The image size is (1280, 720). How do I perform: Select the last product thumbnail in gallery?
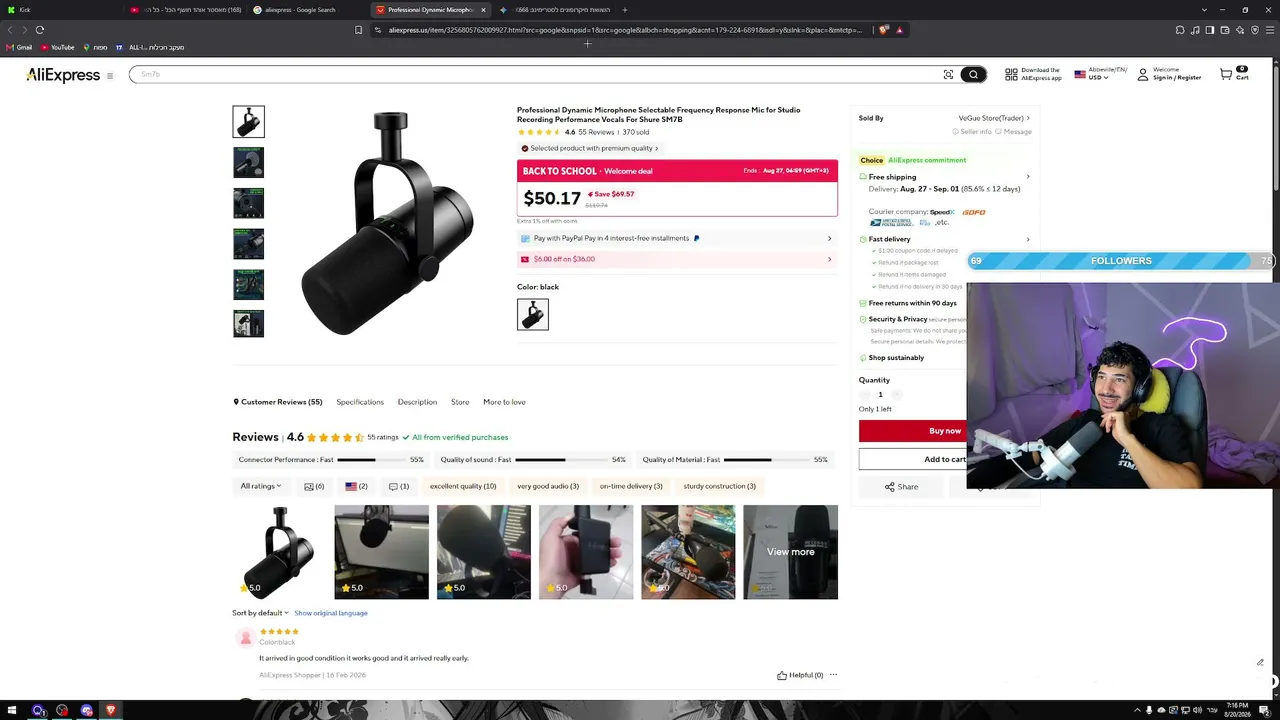tap(249, 323)
